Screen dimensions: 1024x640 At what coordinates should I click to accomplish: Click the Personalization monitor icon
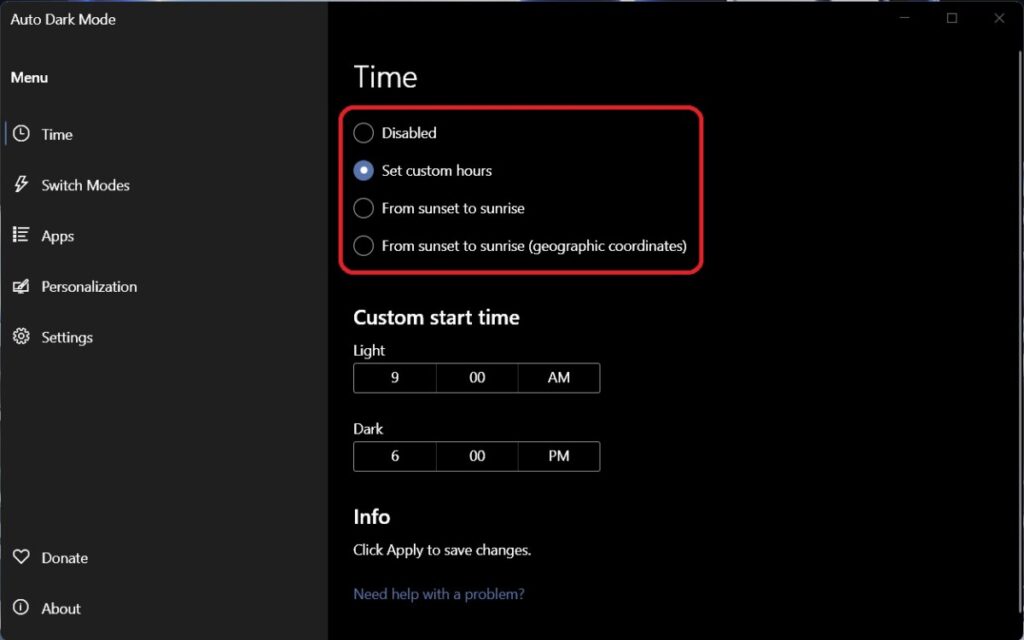point(22,286)
